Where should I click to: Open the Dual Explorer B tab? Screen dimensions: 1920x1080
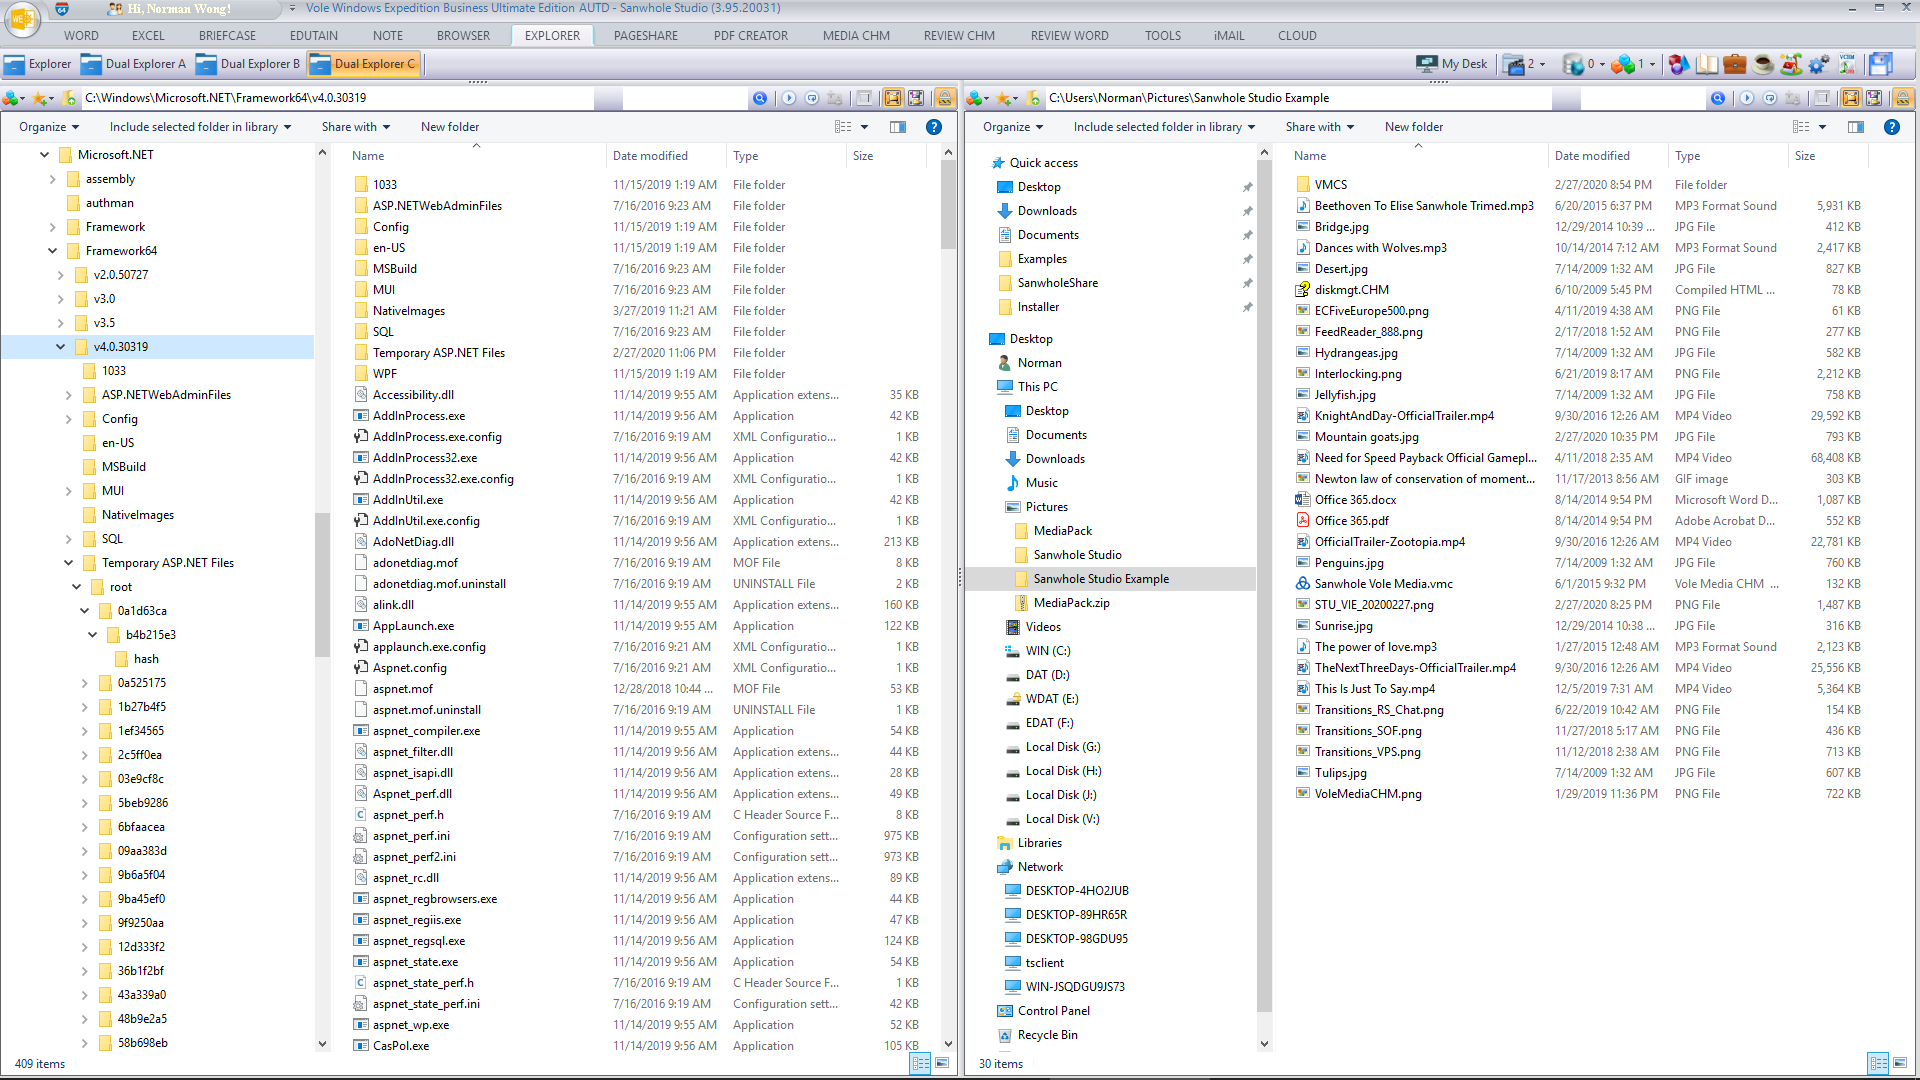tap(249, 64)
